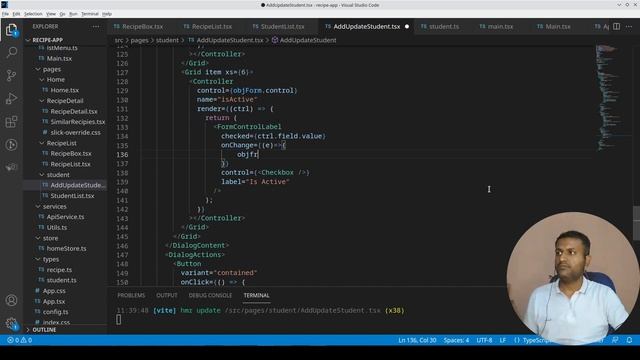
Task: Open homeStore.ts file
Action: coord(66,249)
